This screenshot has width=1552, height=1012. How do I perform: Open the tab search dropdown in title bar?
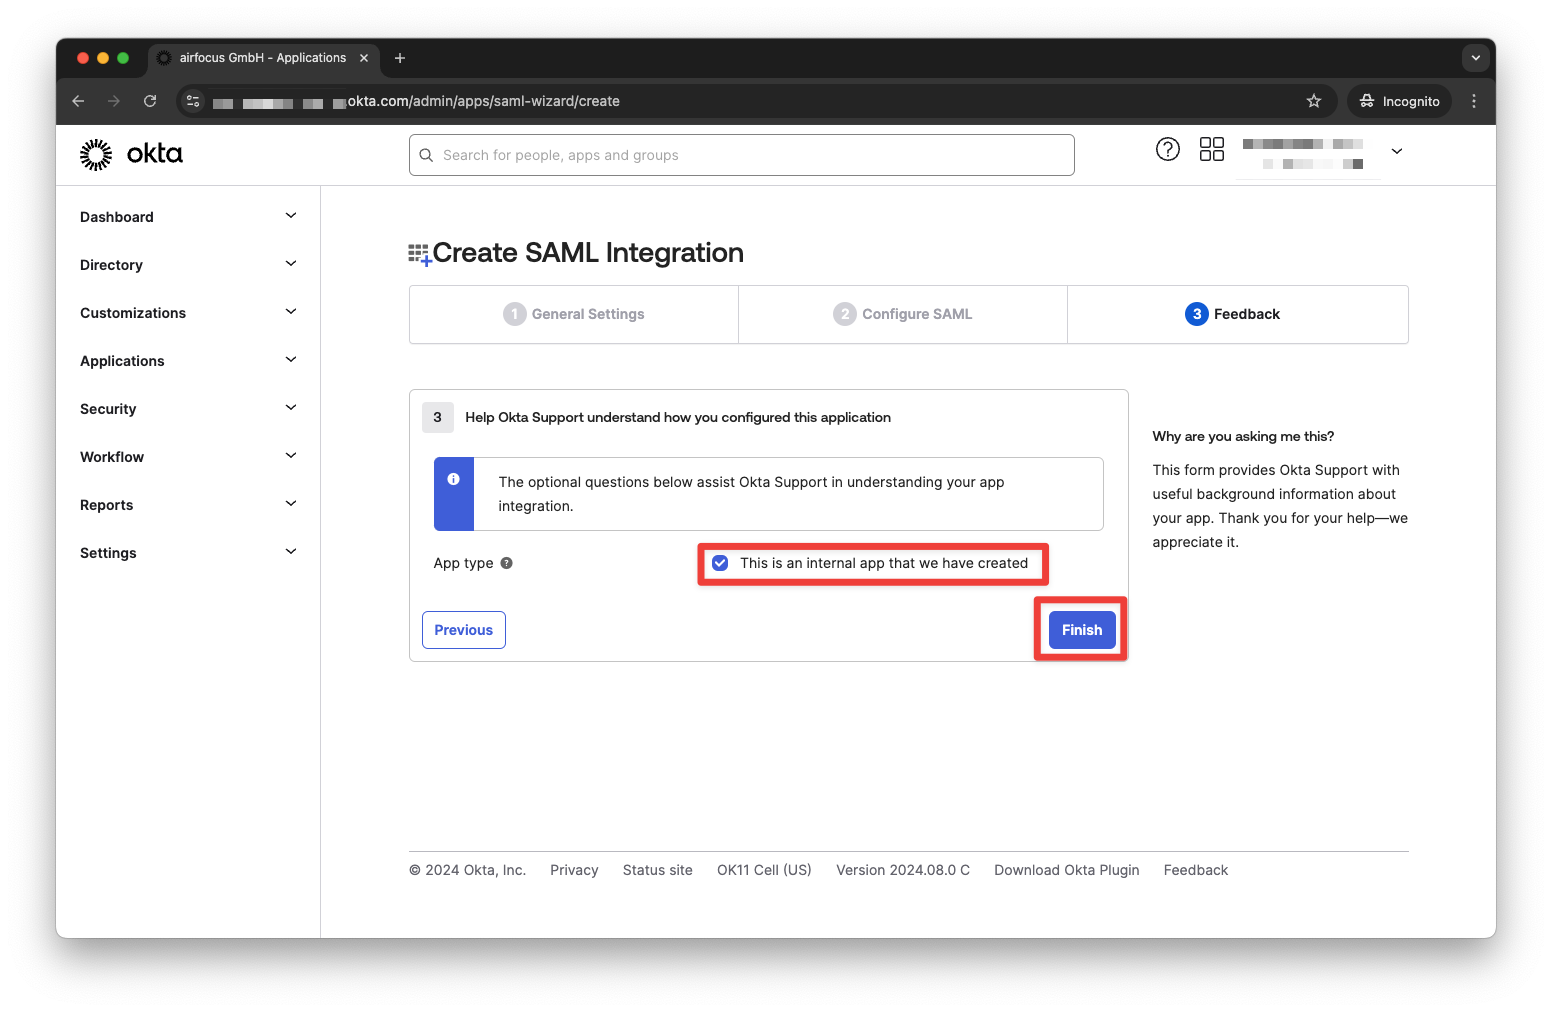point(1476,58)
